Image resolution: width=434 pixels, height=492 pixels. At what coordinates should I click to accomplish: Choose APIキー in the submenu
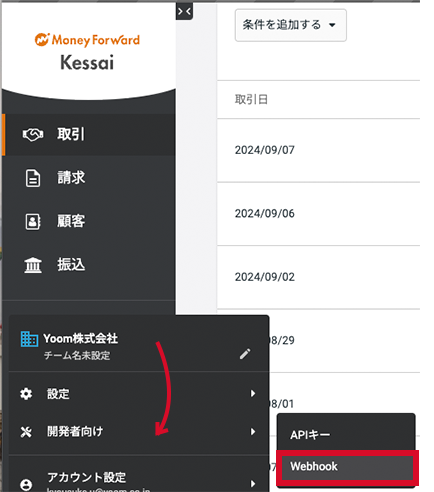click(346, 435)
